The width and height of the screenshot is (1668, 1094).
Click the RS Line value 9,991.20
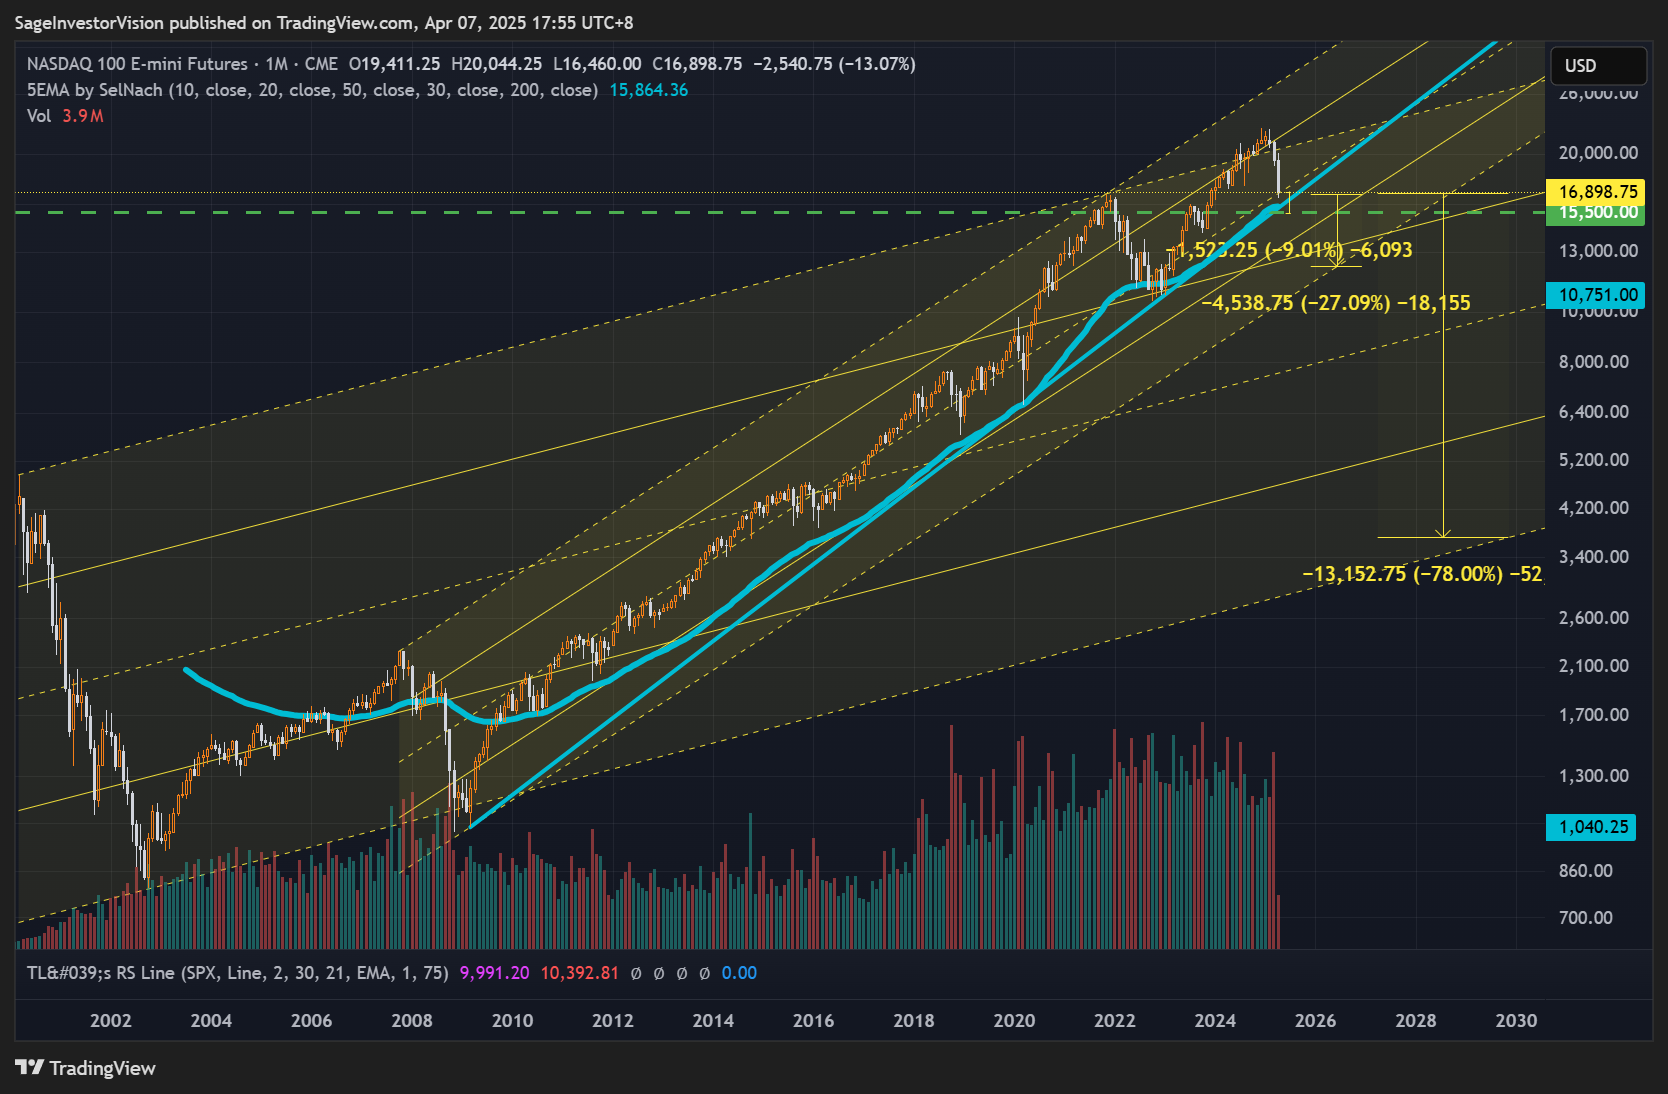point(494,973)
